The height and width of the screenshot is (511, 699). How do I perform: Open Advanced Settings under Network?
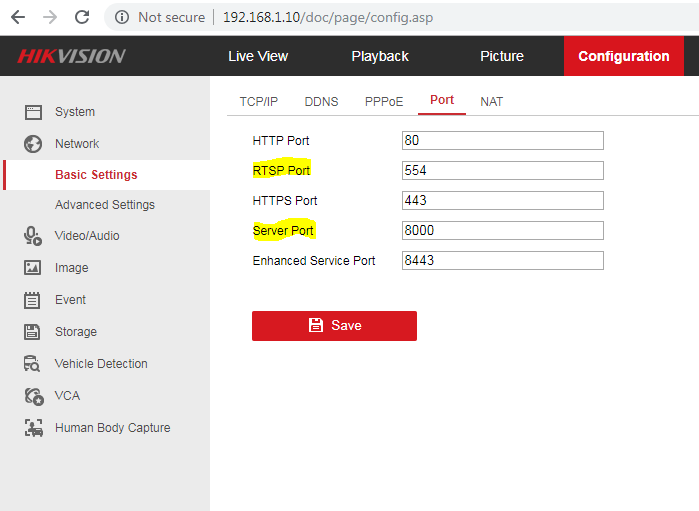(x=105, y=205)
